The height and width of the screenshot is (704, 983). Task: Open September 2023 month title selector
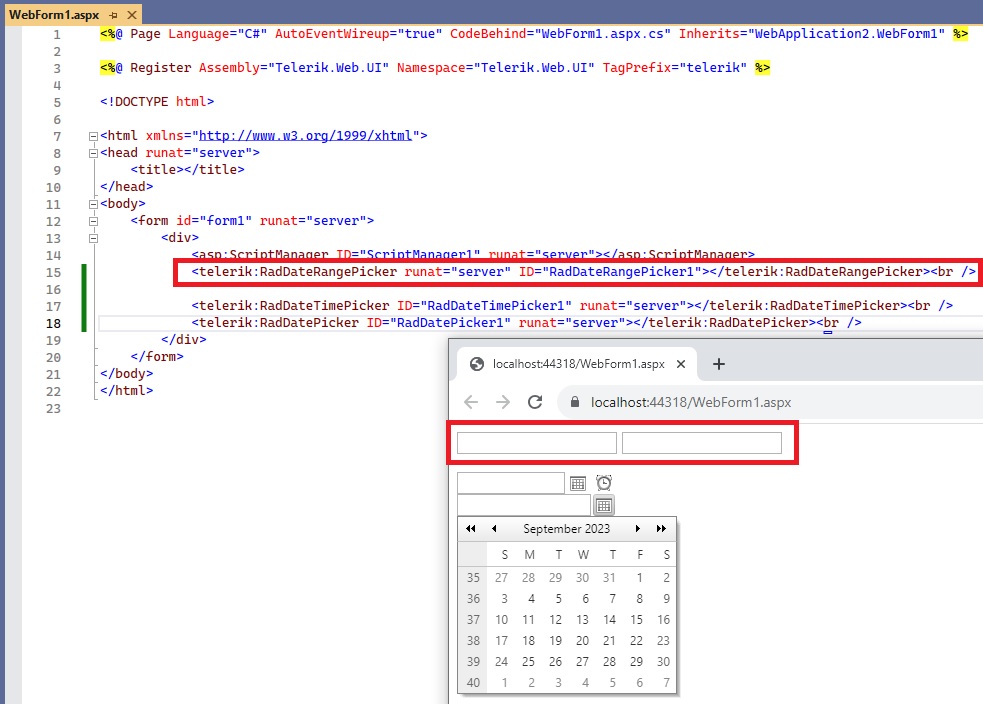(566, 529)
